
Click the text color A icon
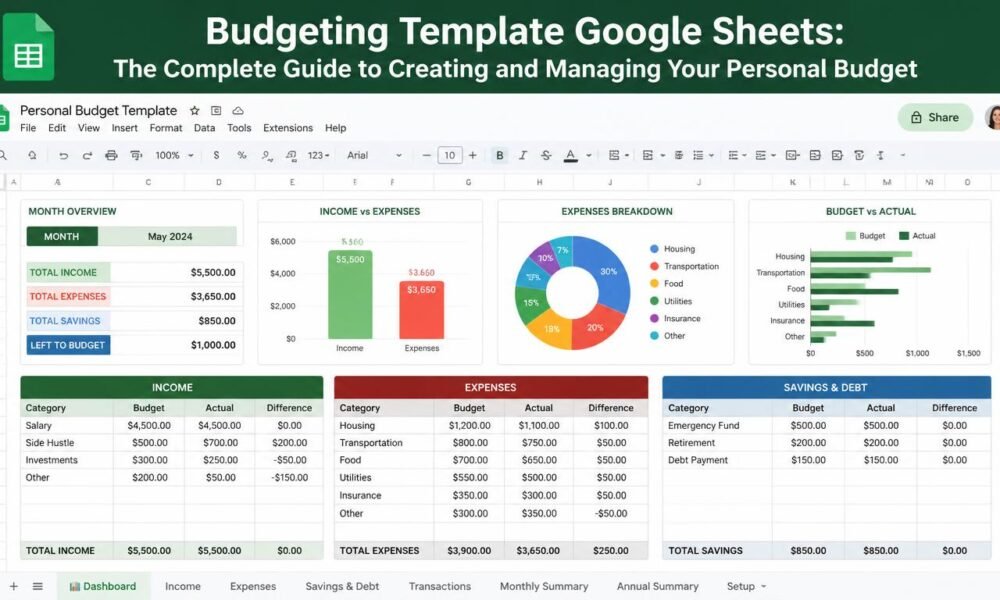571,155
